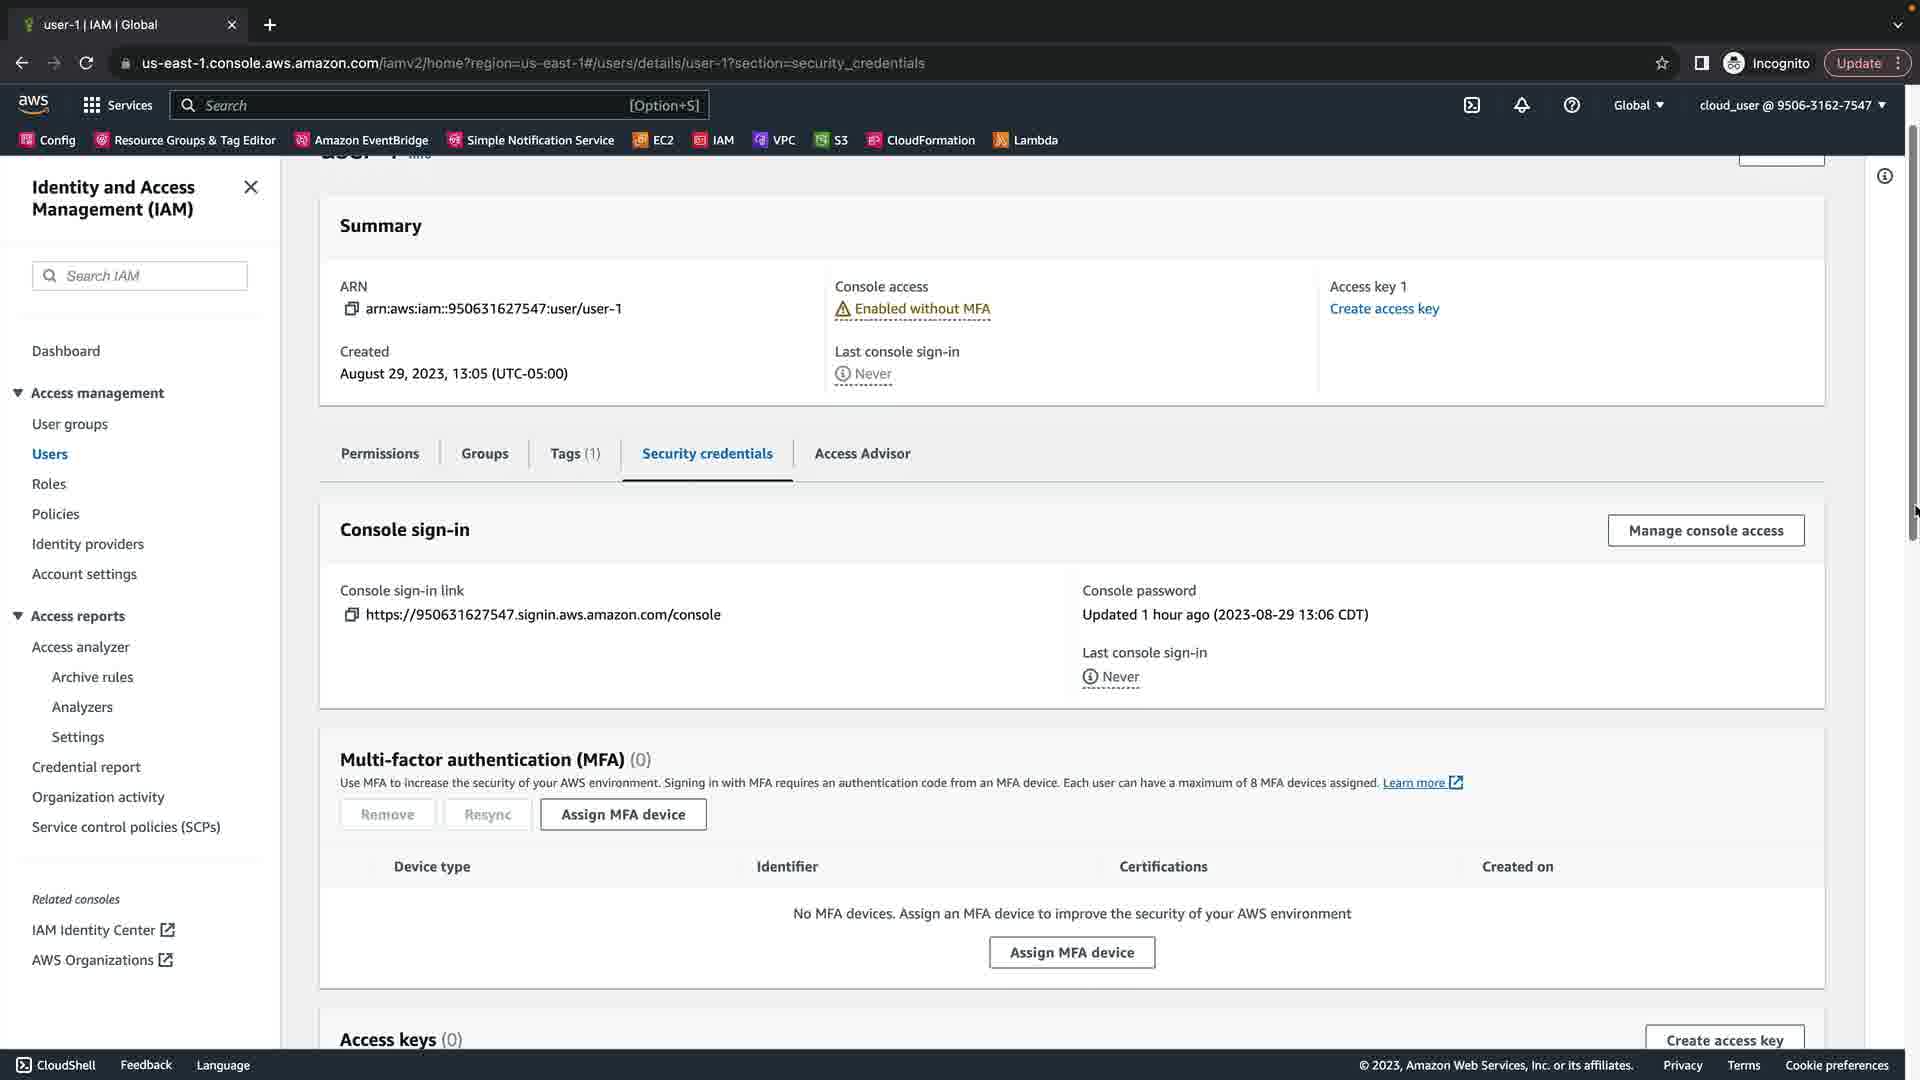
Task: Click the page vertical scrollbar
Action: [x=1913, y=330]
